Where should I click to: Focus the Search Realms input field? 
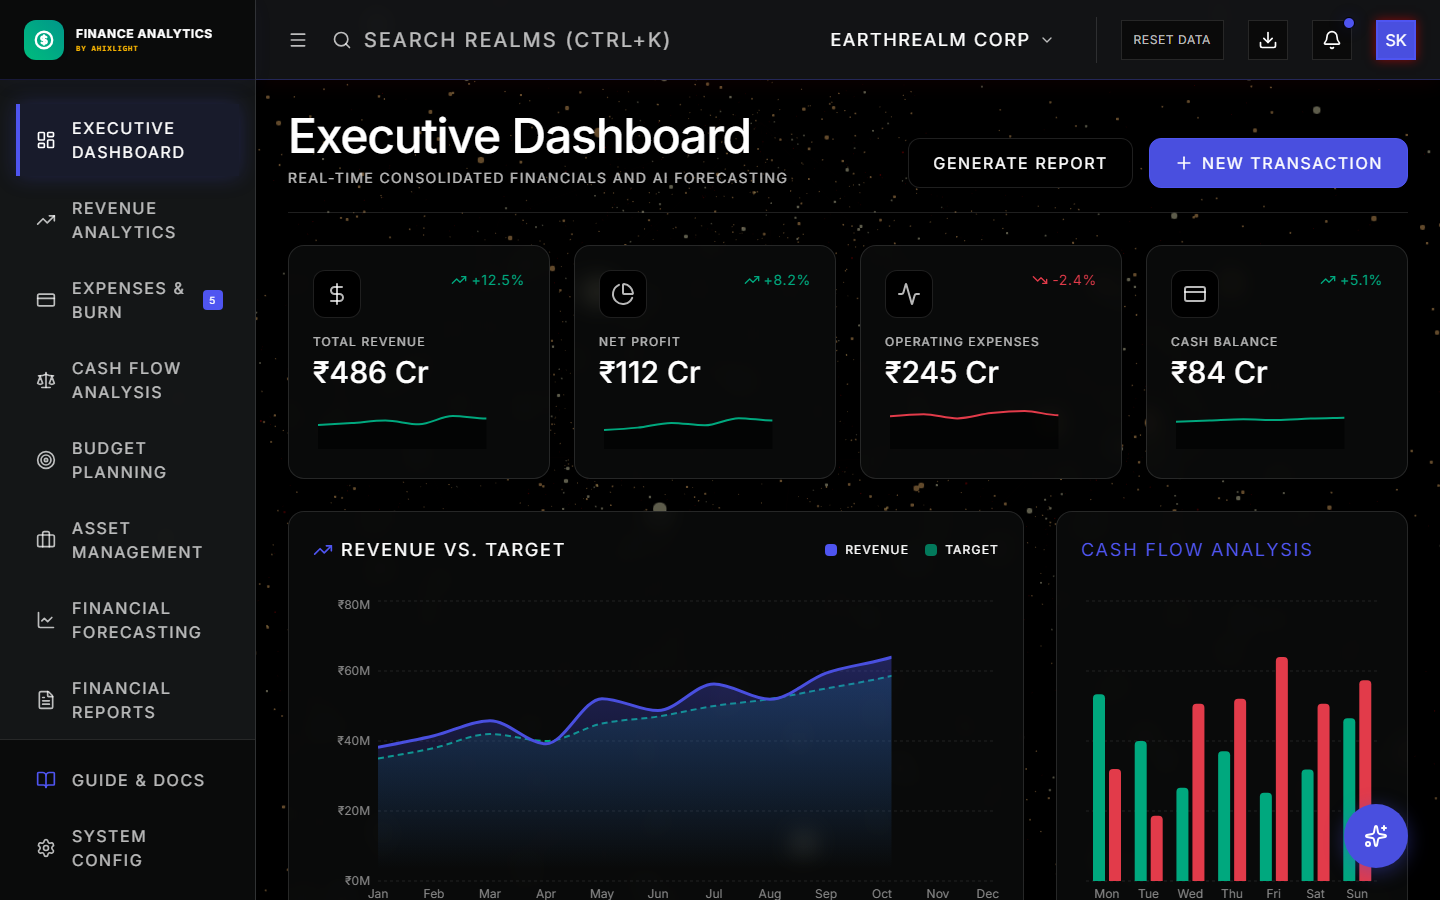[x=517, y=40]
